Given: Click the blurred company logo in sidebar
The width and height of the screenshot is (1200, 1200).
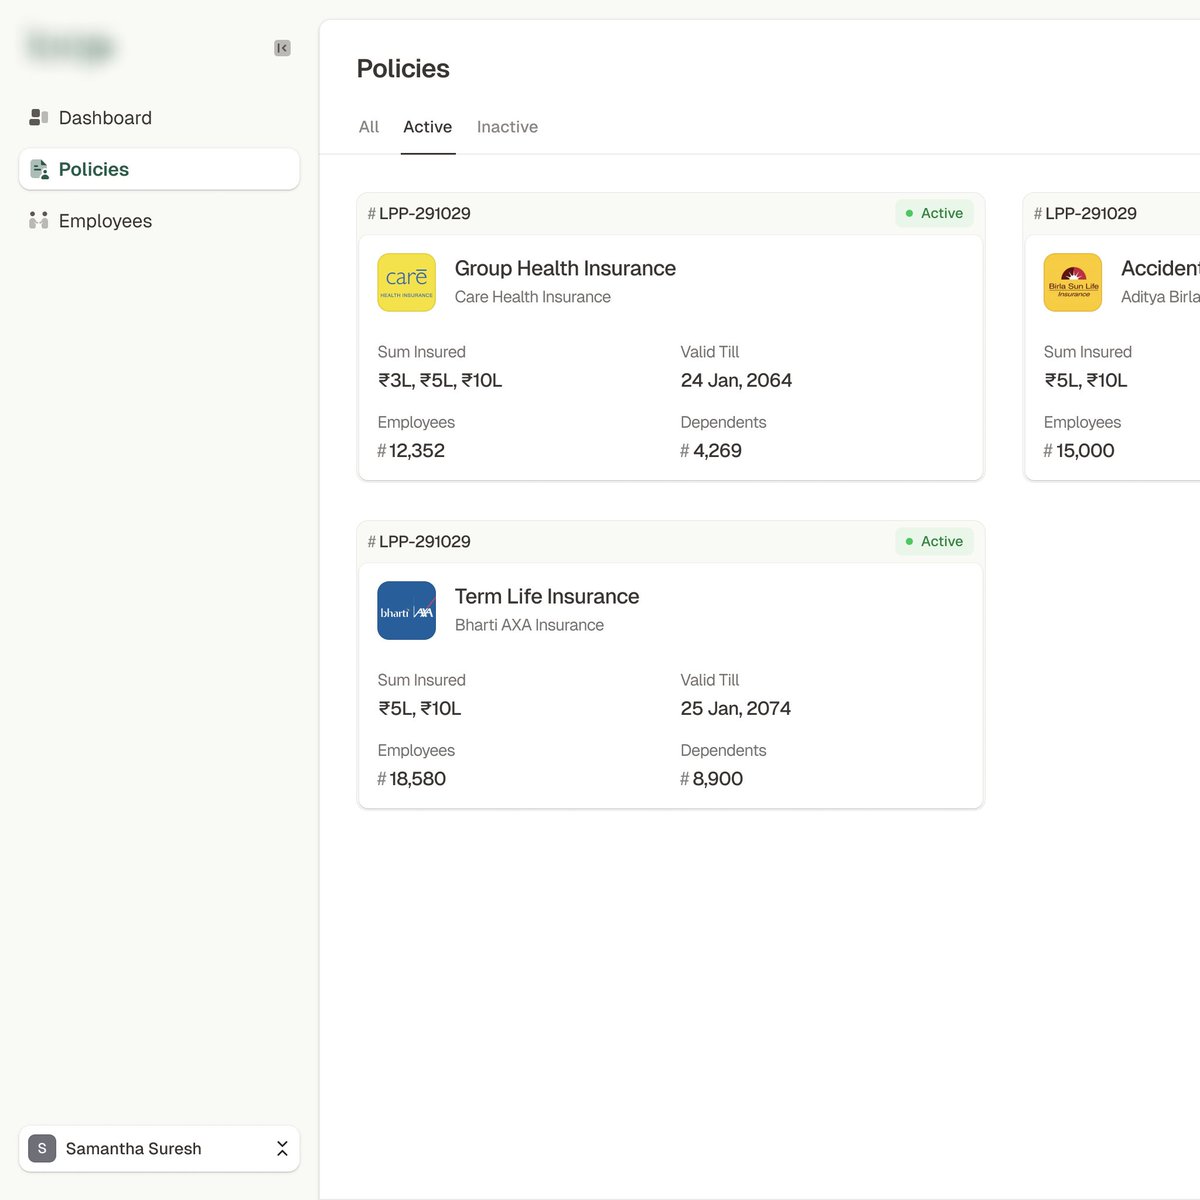Looking at the screenshot, I should coord(70,47).
